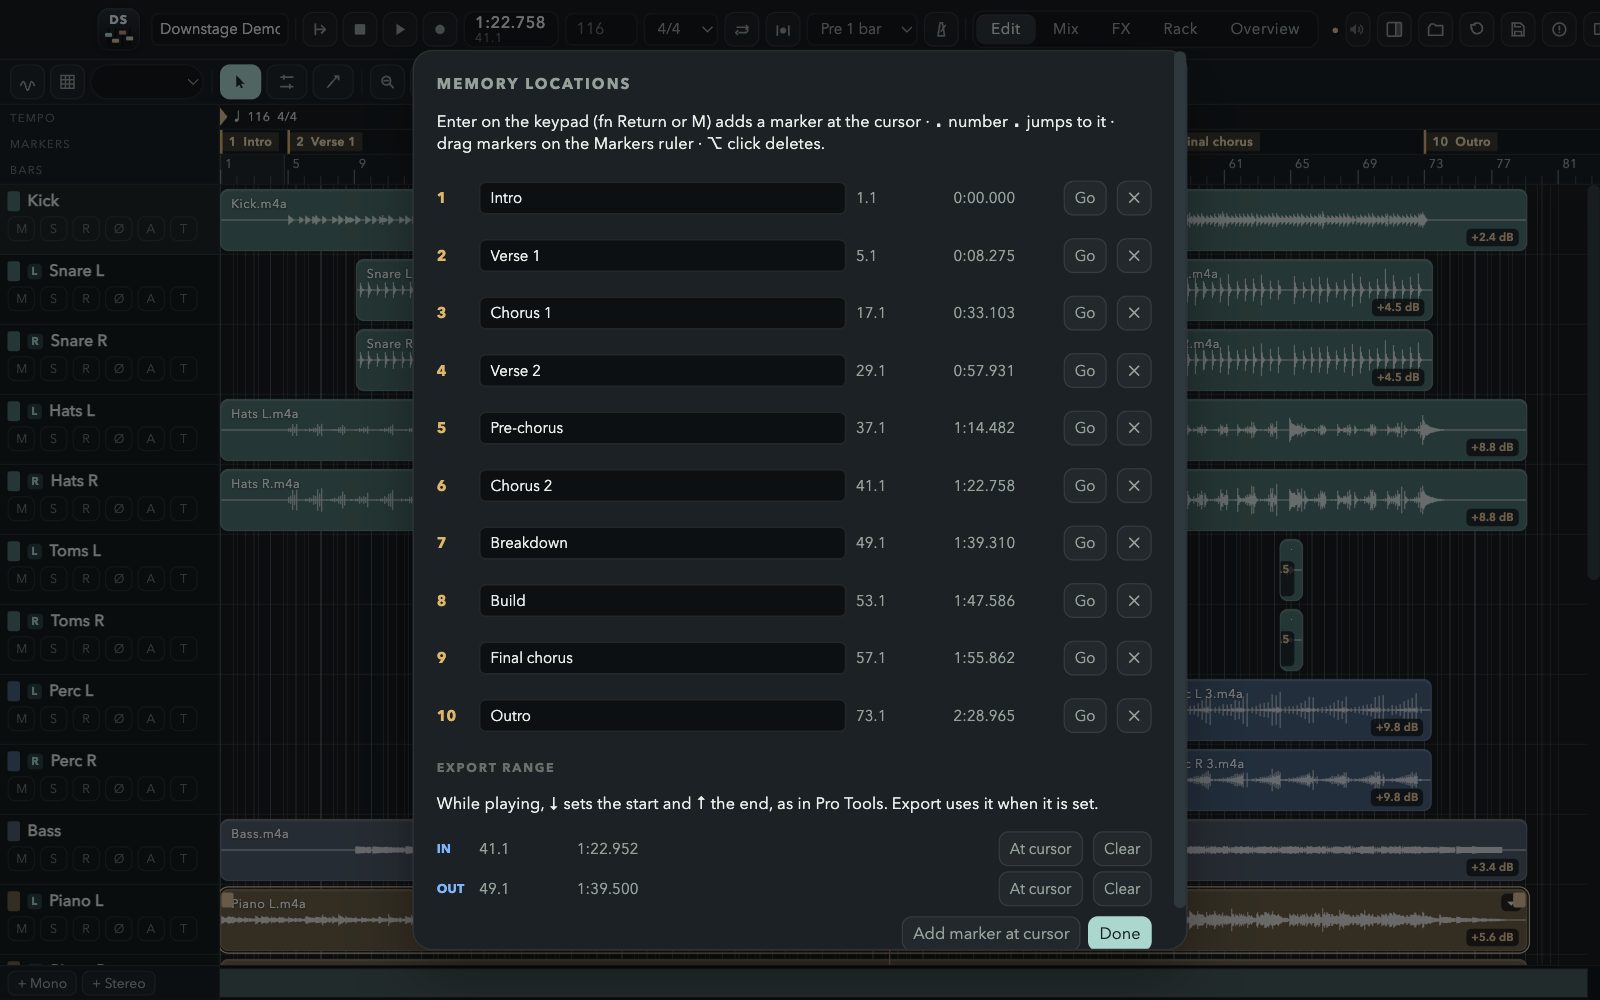1600x1000 pixels.
Task: Start playback with the play button
Action: (400, 29)
